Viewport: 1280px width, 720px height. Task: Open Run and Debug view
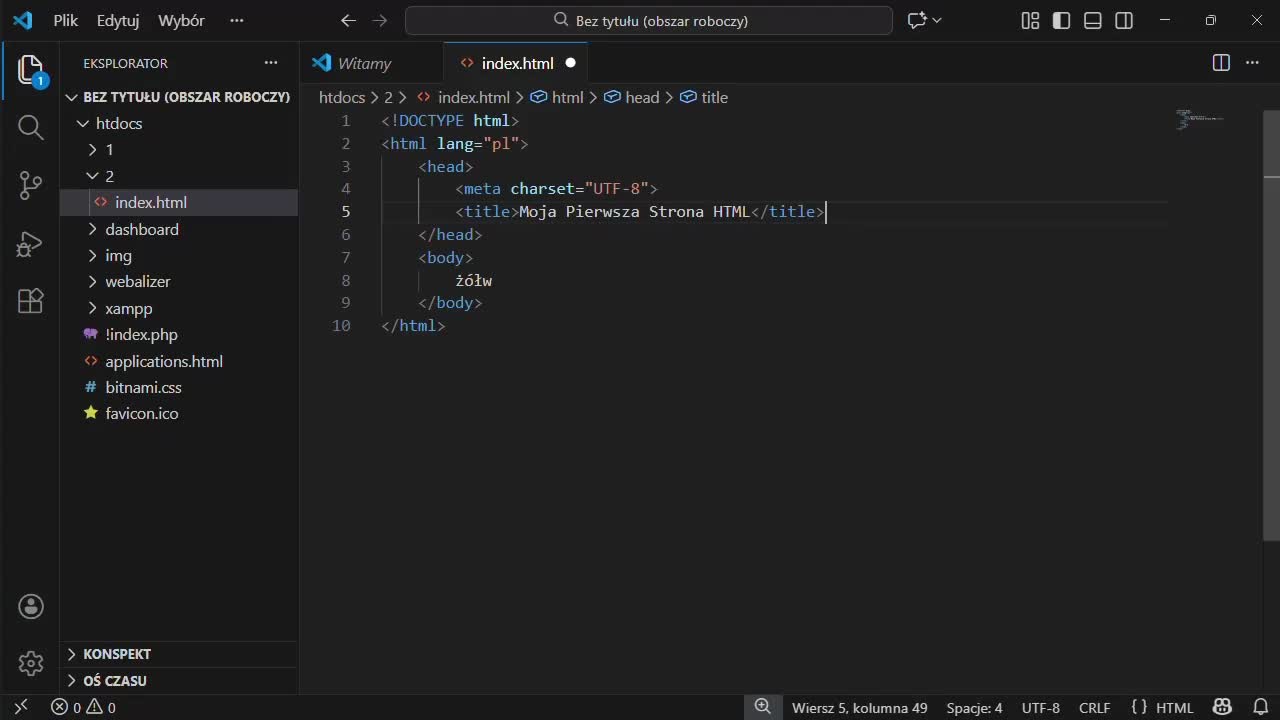[30, 243]
